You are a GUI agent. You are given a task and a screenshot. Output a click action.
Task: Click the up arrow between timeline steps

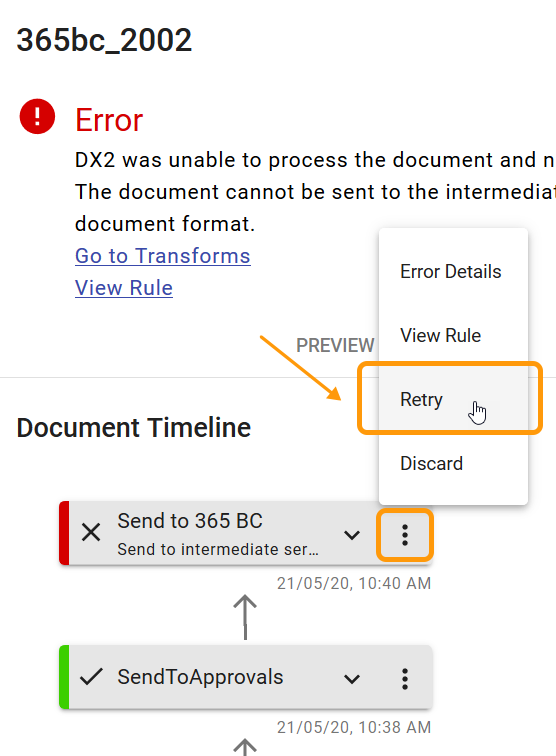245,617
